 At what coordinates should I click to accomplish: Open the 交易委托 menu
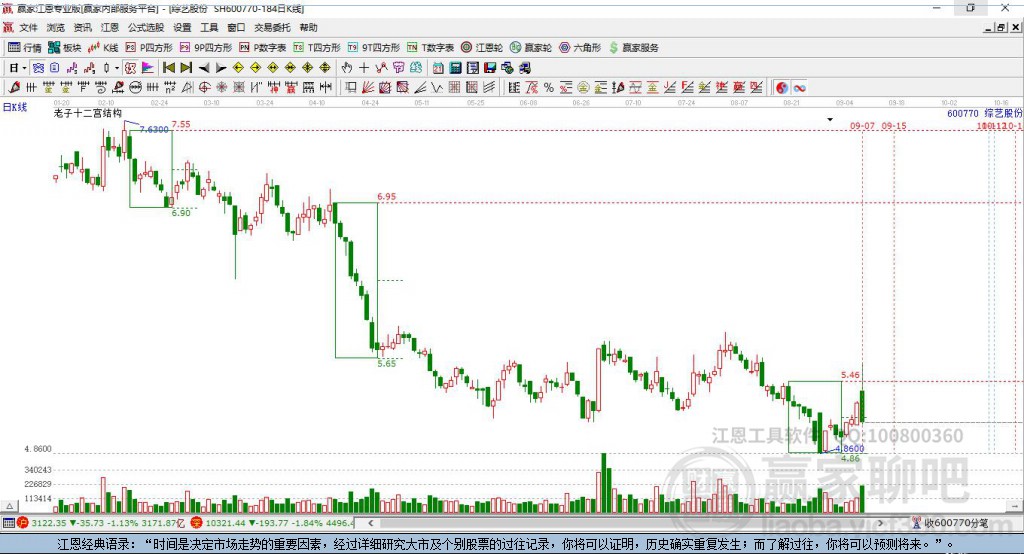[x=272, y=27]
